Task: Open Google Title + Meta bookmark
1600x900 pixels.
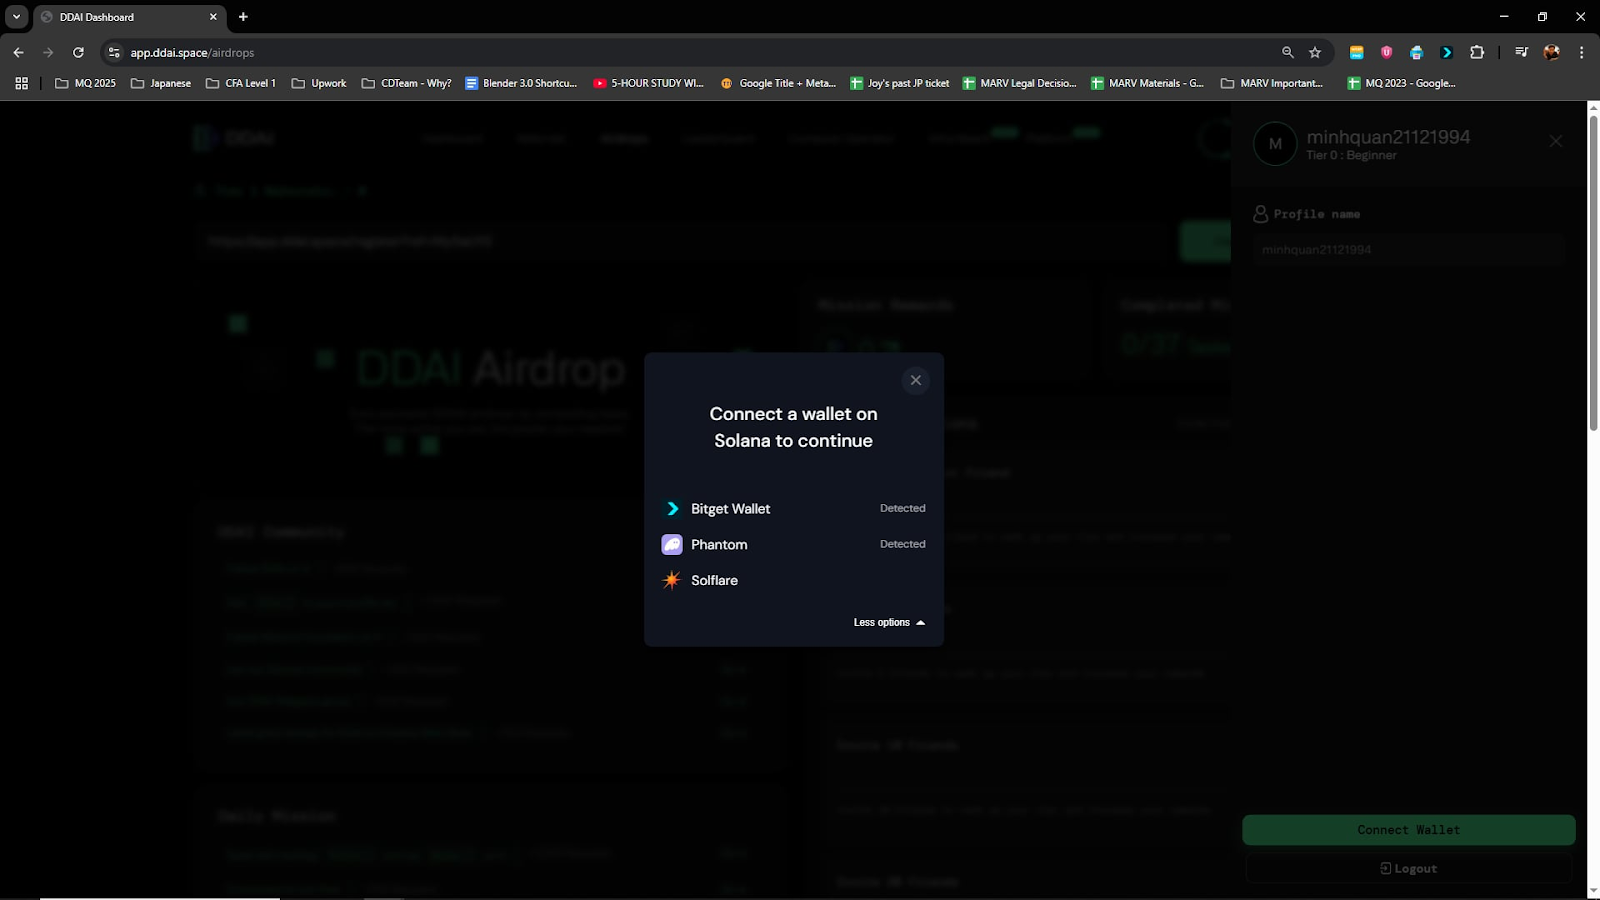Action: pyautogui.click(x=778, y=83)
